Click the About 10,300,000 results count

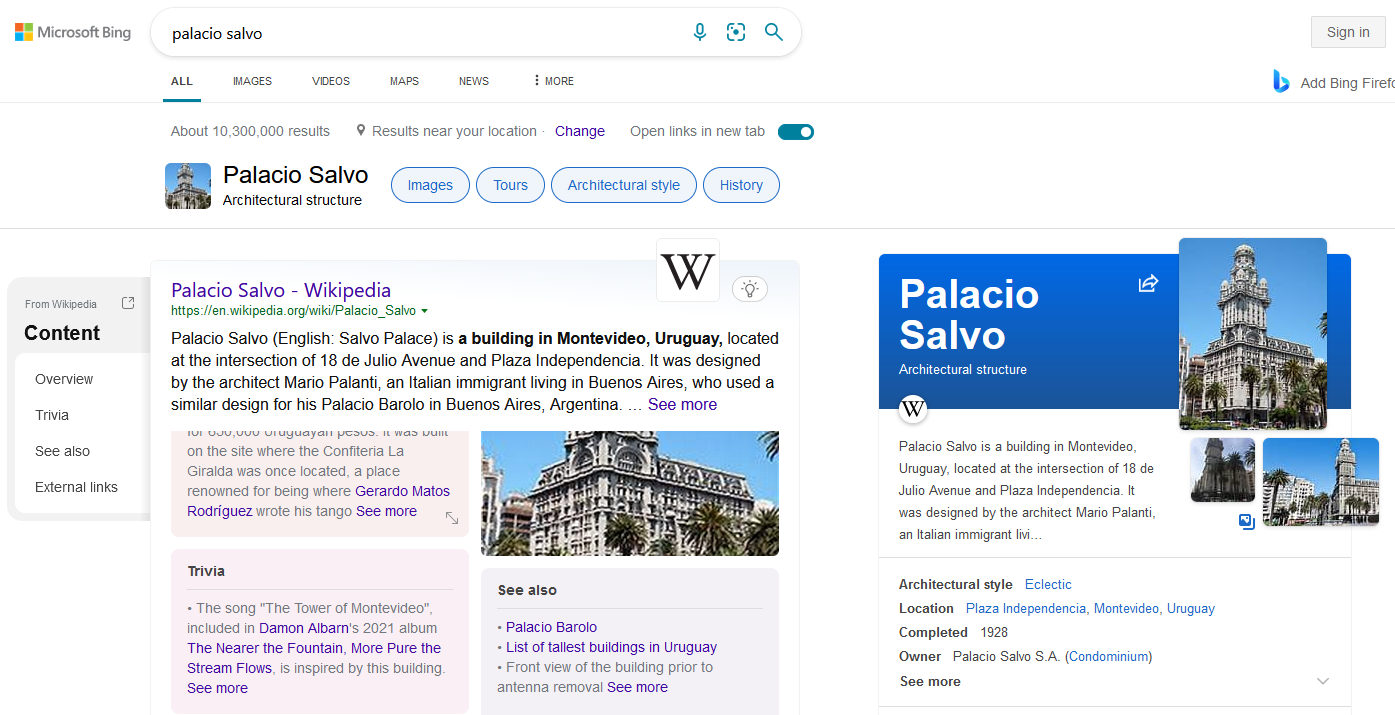pyautogui.click(x=250, y=131)
